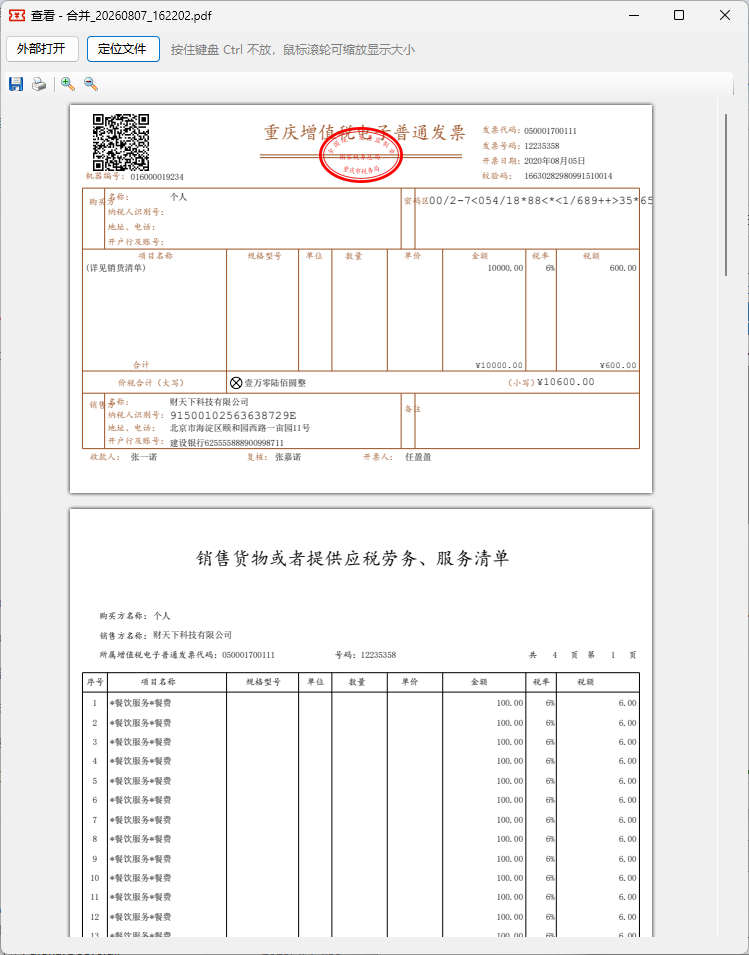Click machine number 016000019234
Screen dimensions: 749x955
[x=157, y=177]
